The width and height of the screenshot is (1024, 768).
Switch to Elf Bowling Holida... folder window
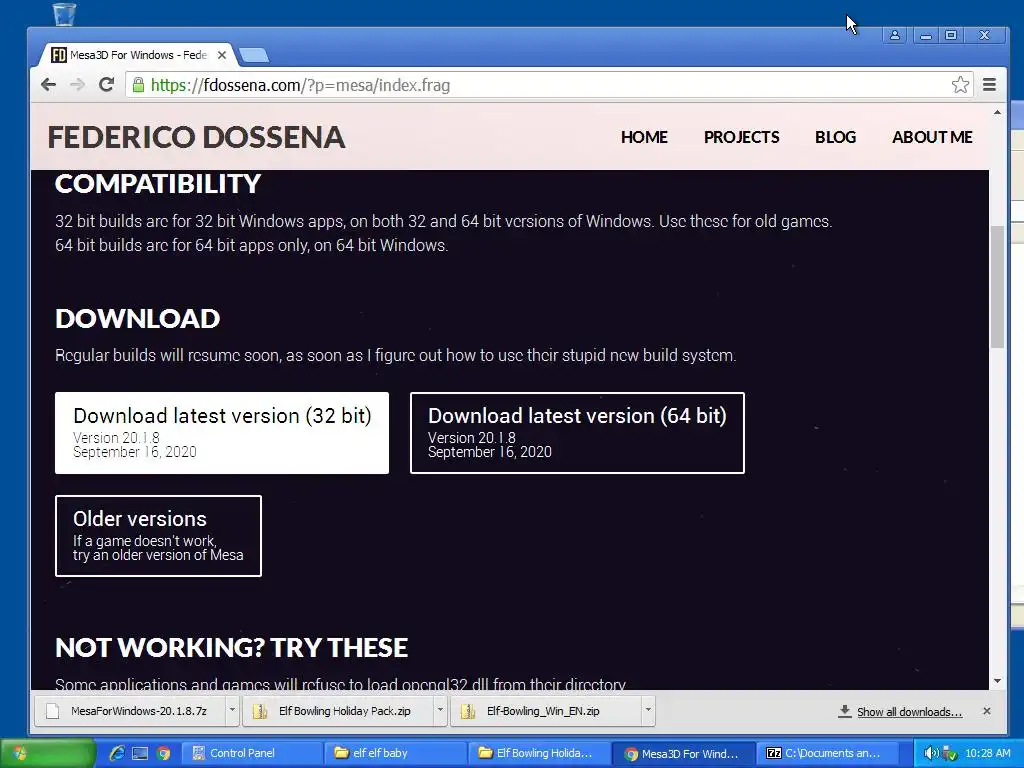coord(539,754)
